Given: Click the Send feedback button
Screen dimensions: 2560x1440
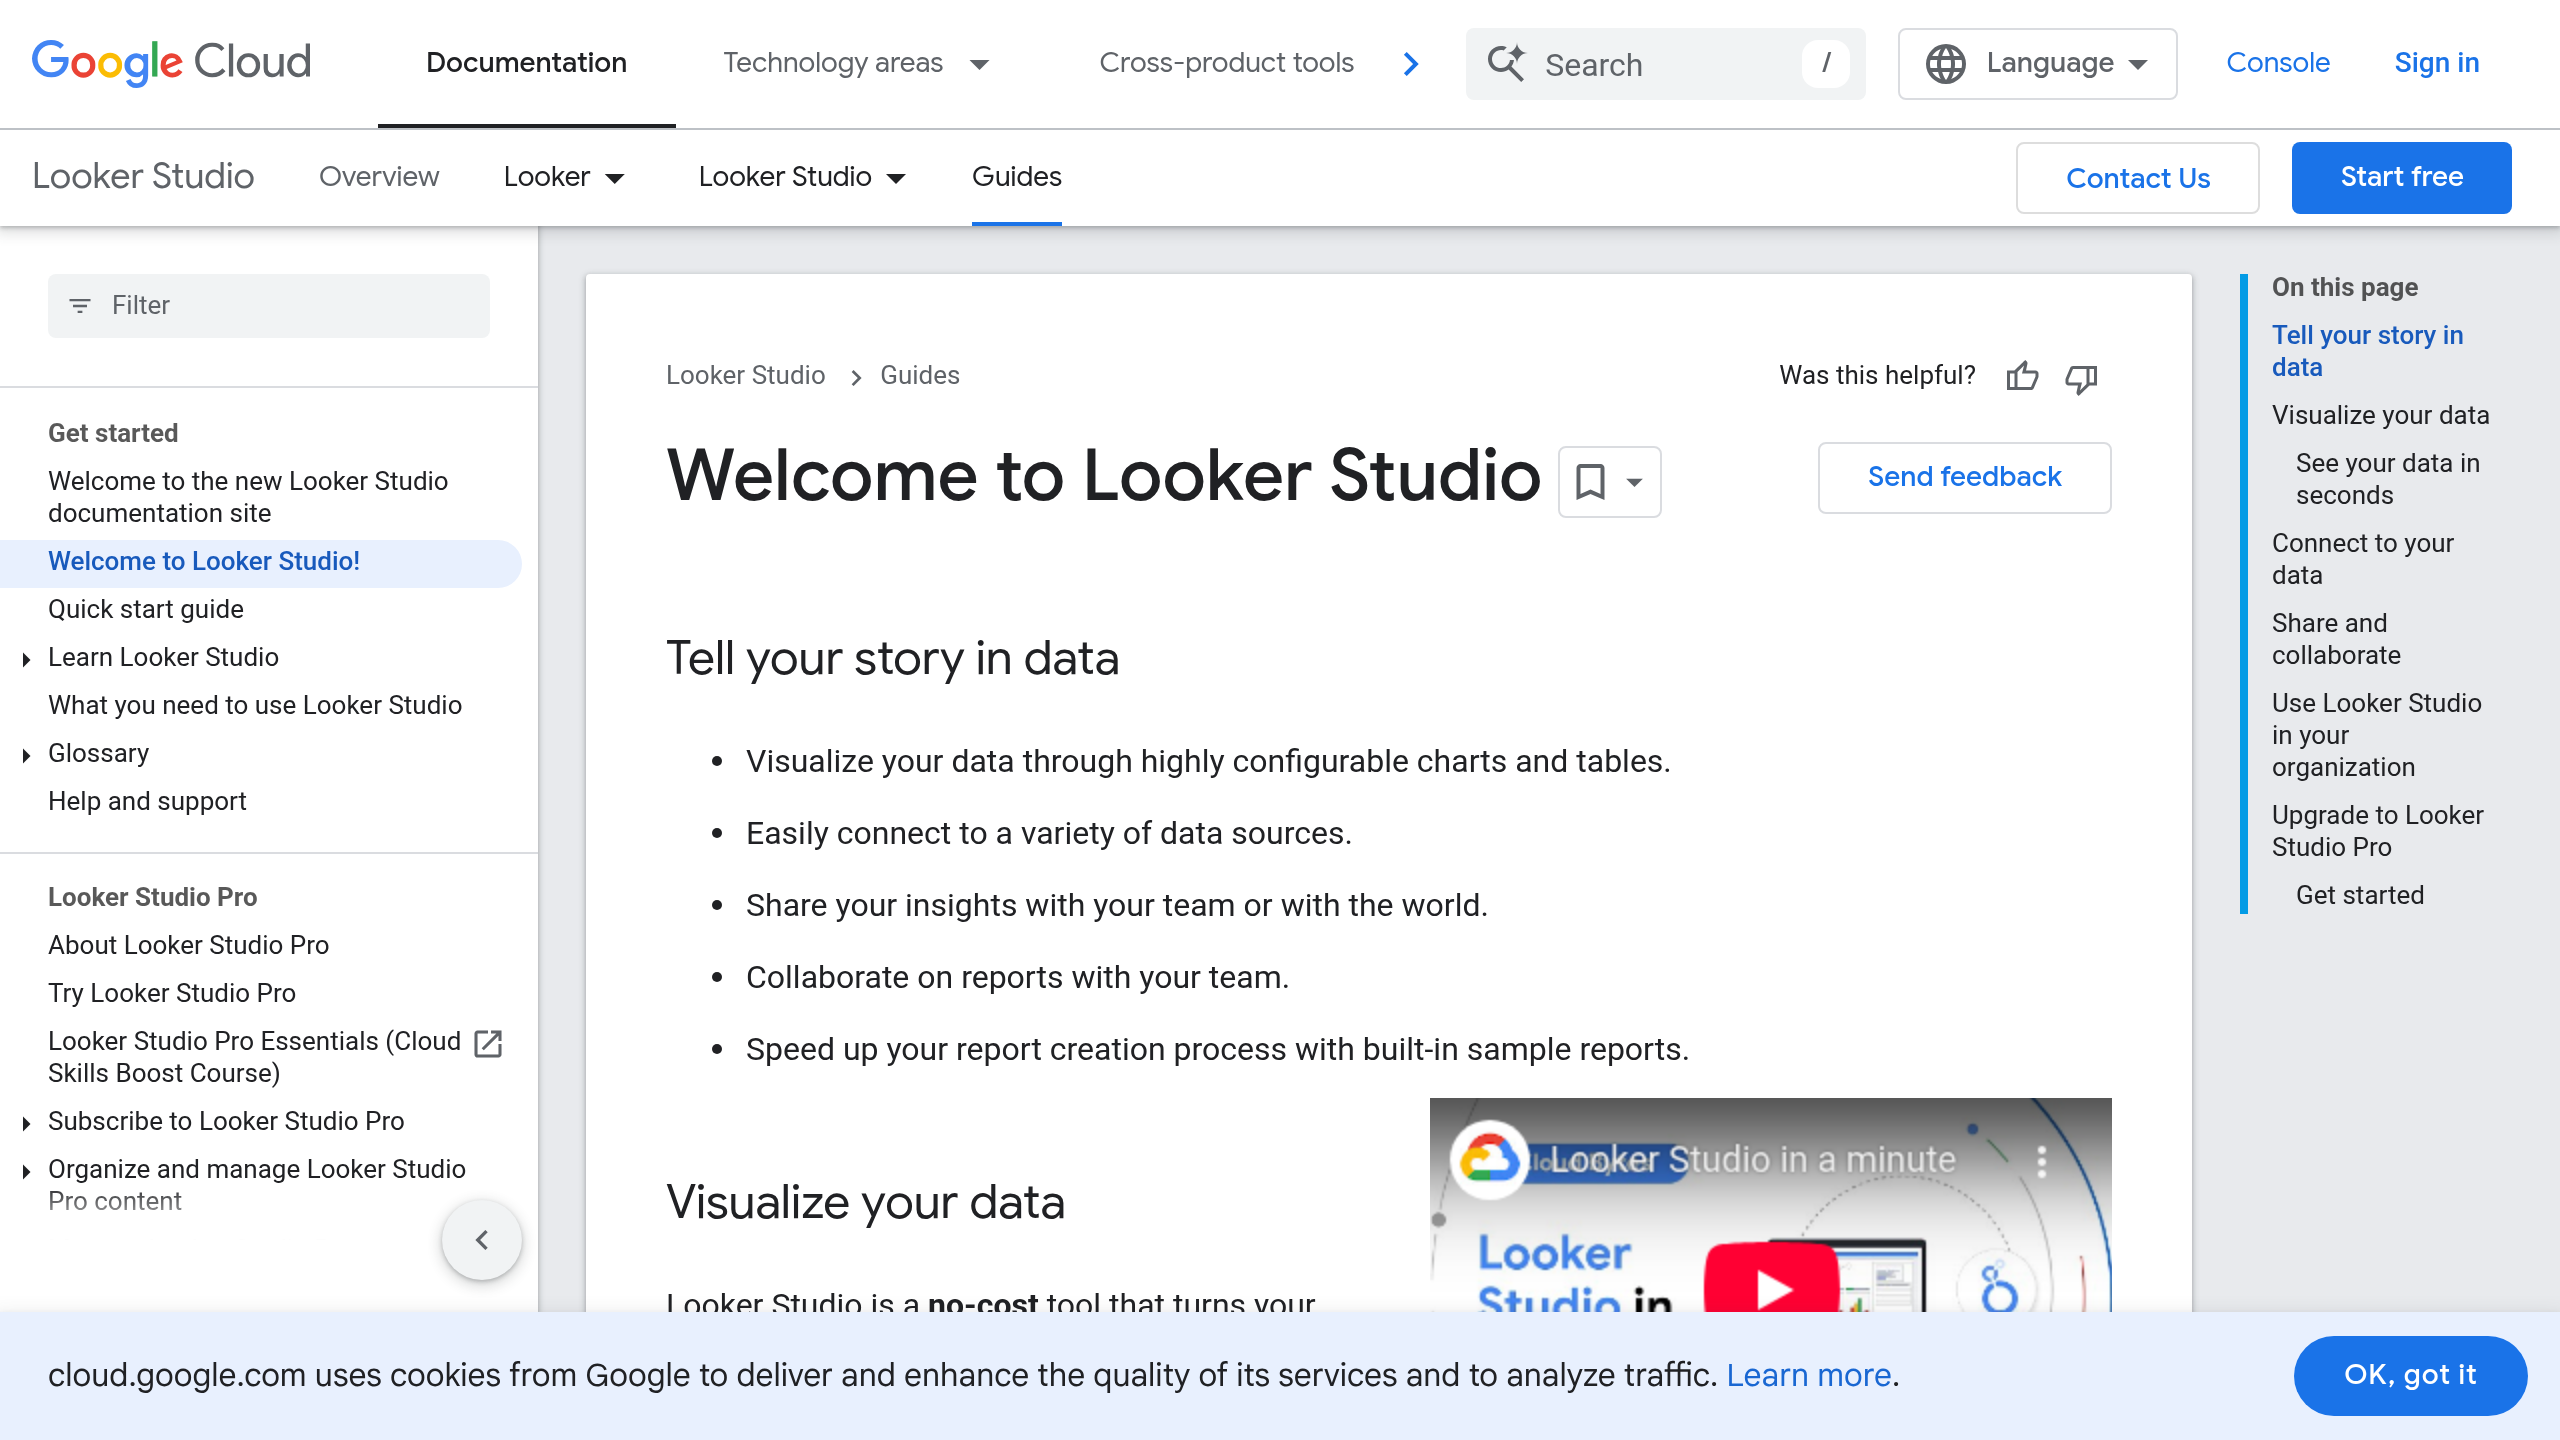Looking at the screenshot, I should [1964, 477].
